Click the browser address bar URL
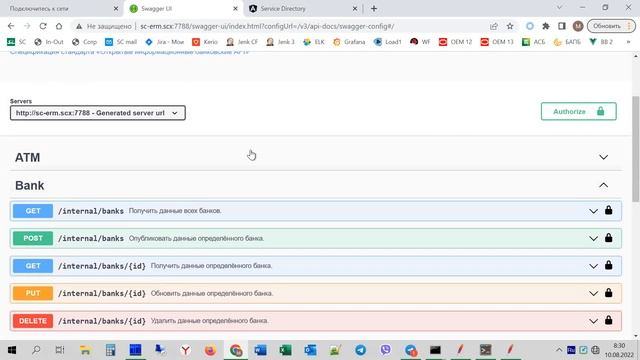This screenshot has height=360, width=640. point(267,26)
